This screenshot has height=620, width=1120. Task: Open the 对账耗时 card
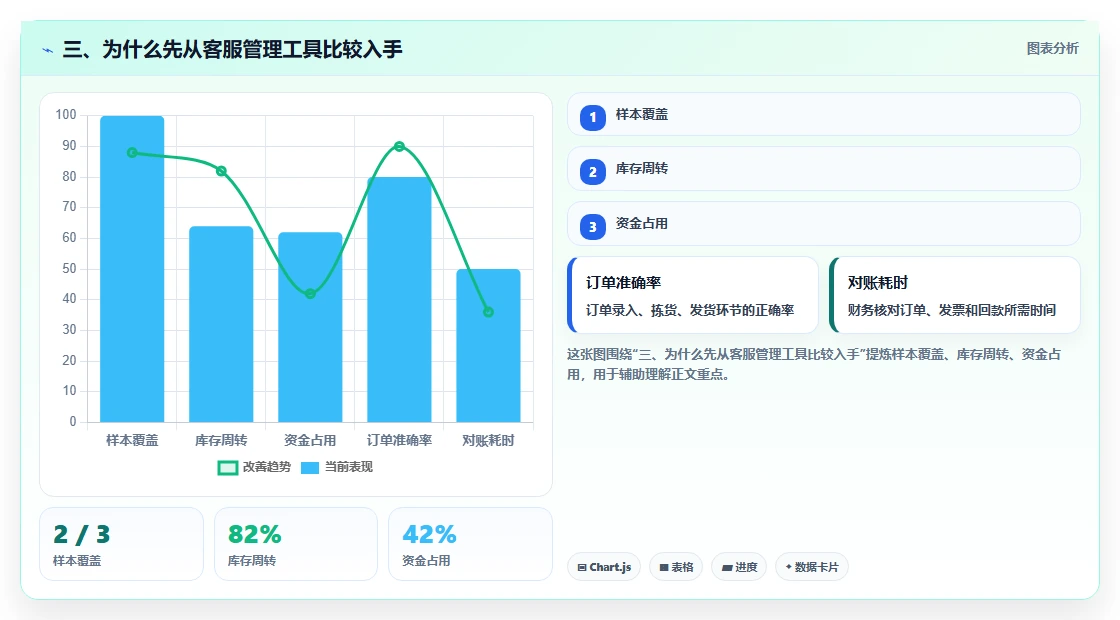(x=955, y=295)
